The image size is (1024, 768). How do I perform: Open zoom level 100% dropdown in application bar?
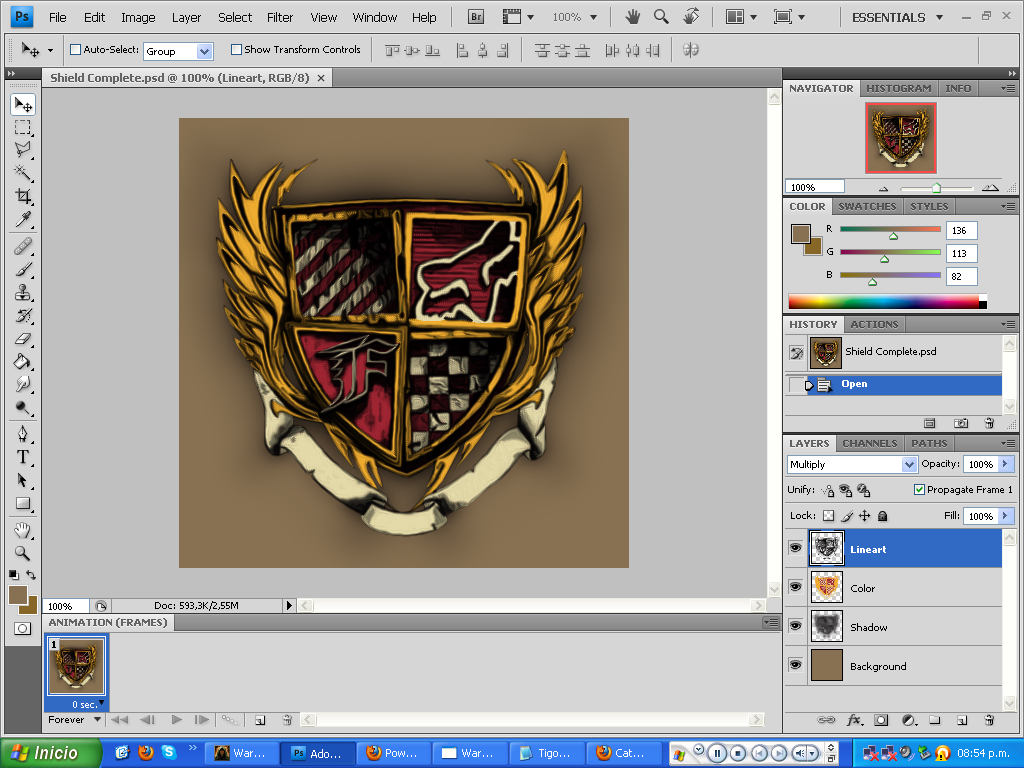point(593,18)
